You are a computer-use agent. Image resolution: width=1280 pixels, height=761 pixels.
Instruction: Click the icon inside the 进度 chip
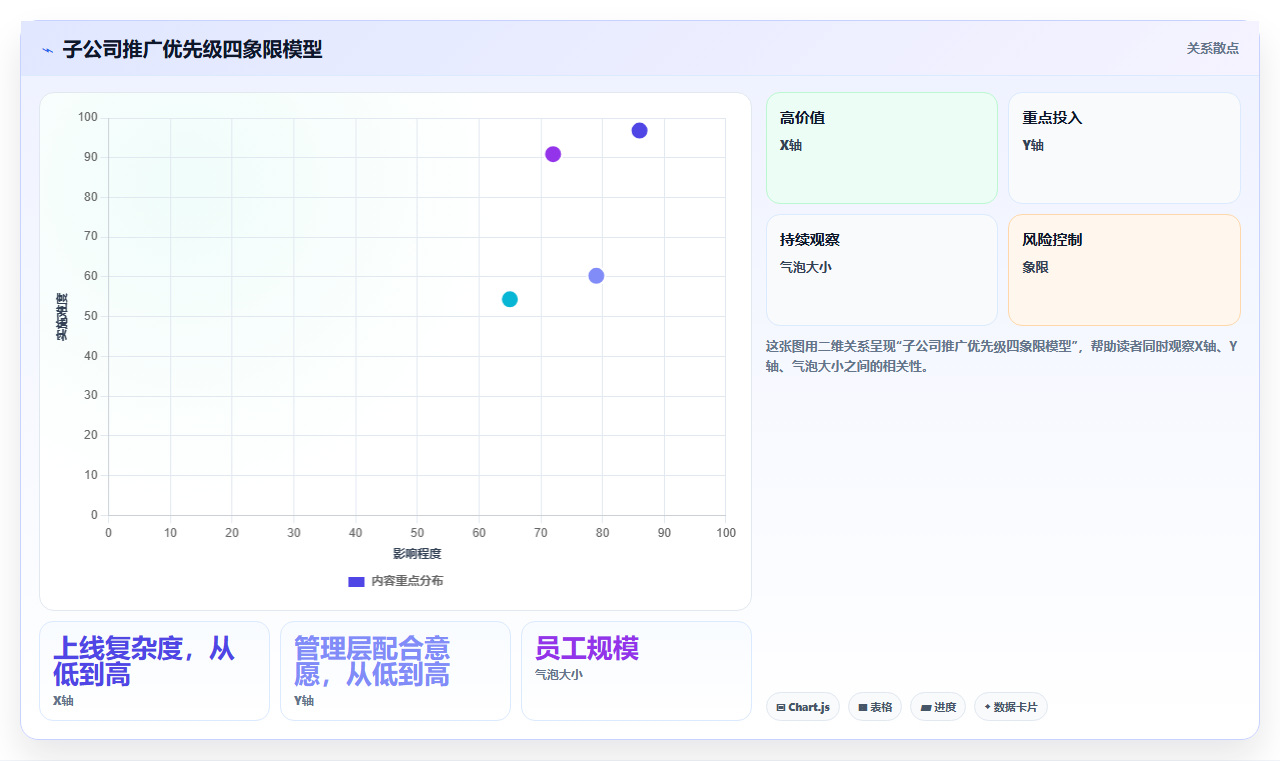point(926,708)
